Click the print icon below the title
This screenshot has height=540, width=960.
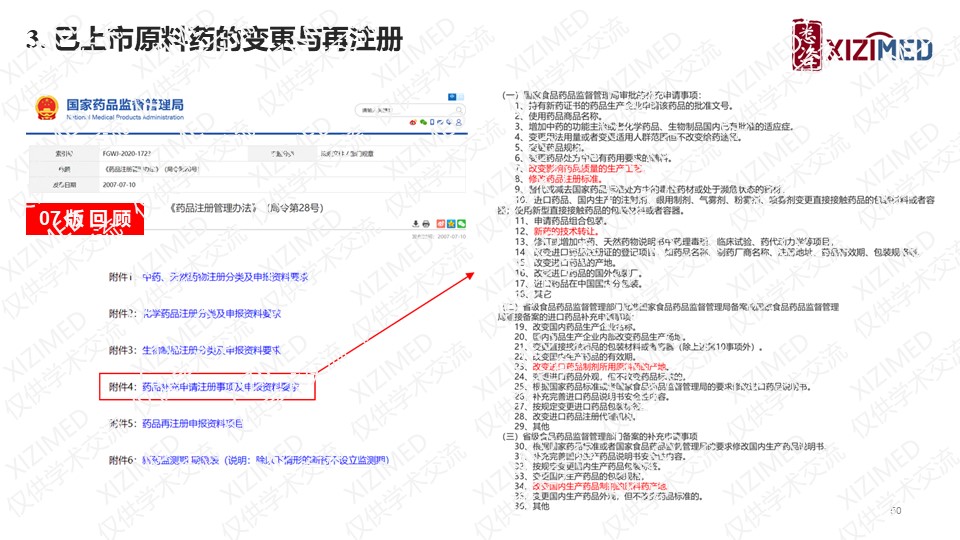427,222
